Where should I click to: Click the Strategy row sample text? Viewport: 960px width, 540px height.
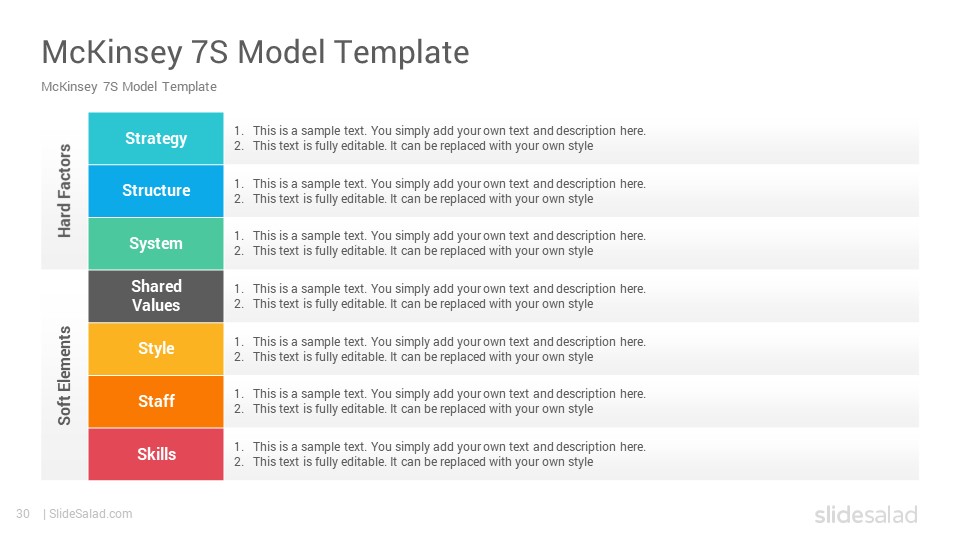click(x=440, y=138)
